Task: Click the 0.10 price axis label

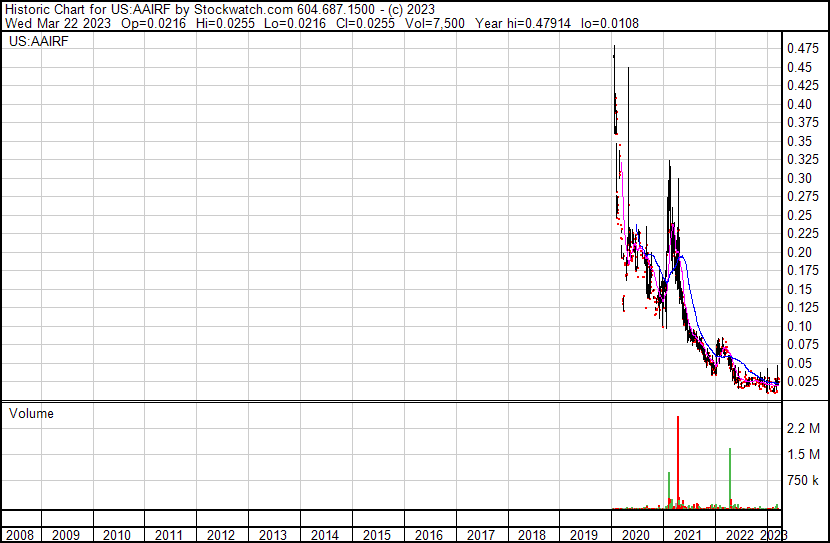Action: [x=799, y=326]
